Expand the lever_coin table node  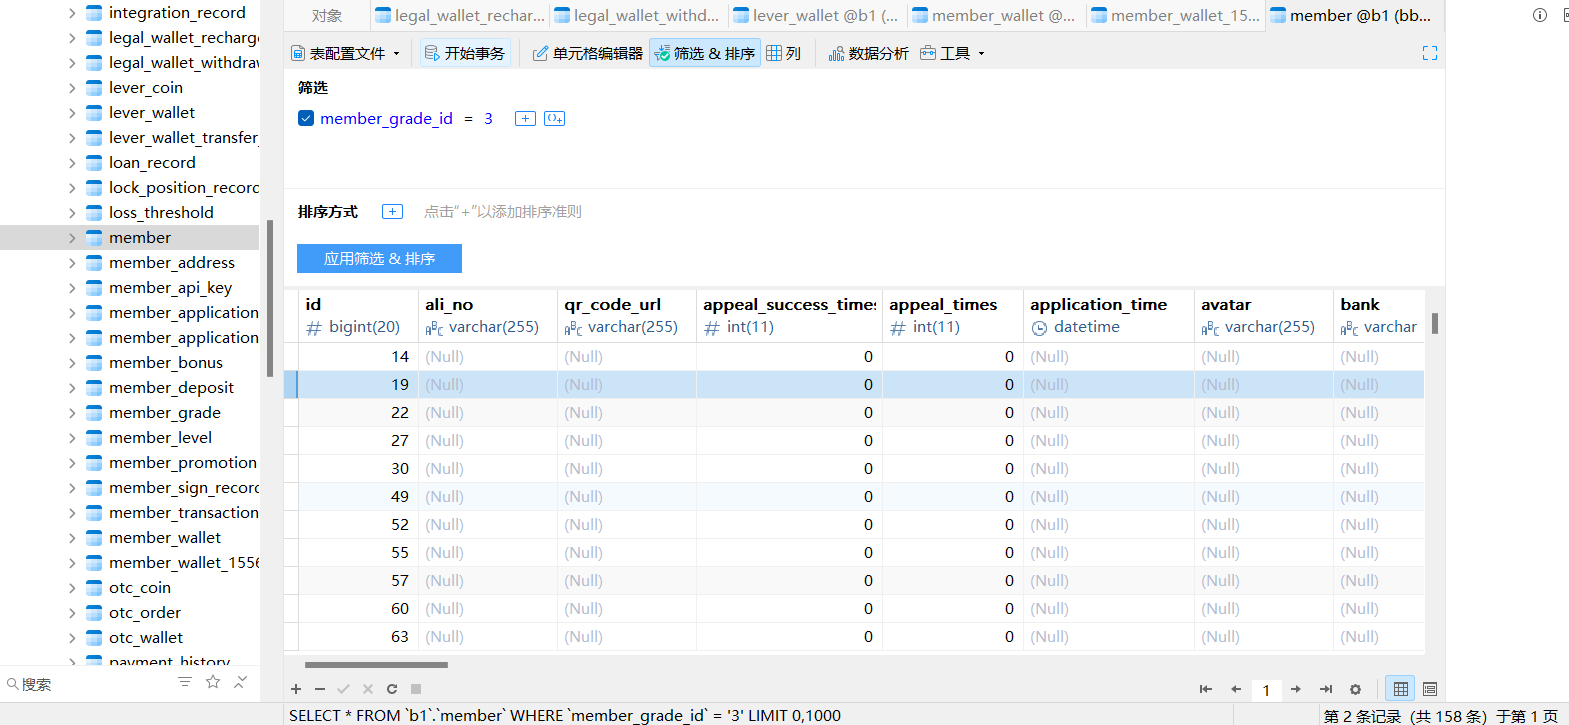tap(72, 88)
